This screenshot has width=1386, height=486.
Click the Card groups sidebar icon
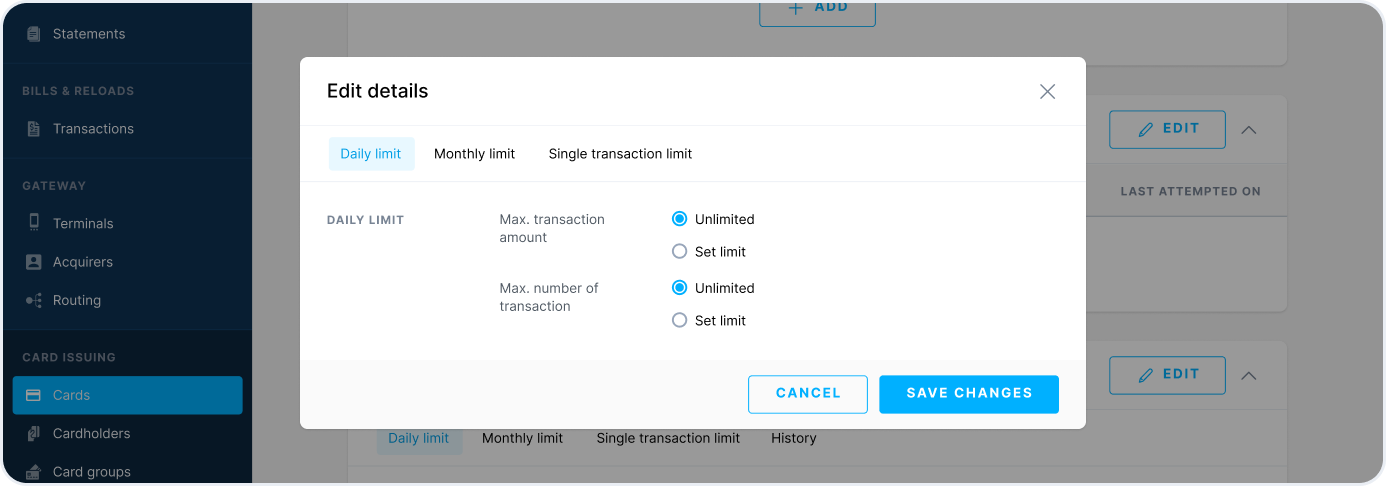click(x=34, y=471)
